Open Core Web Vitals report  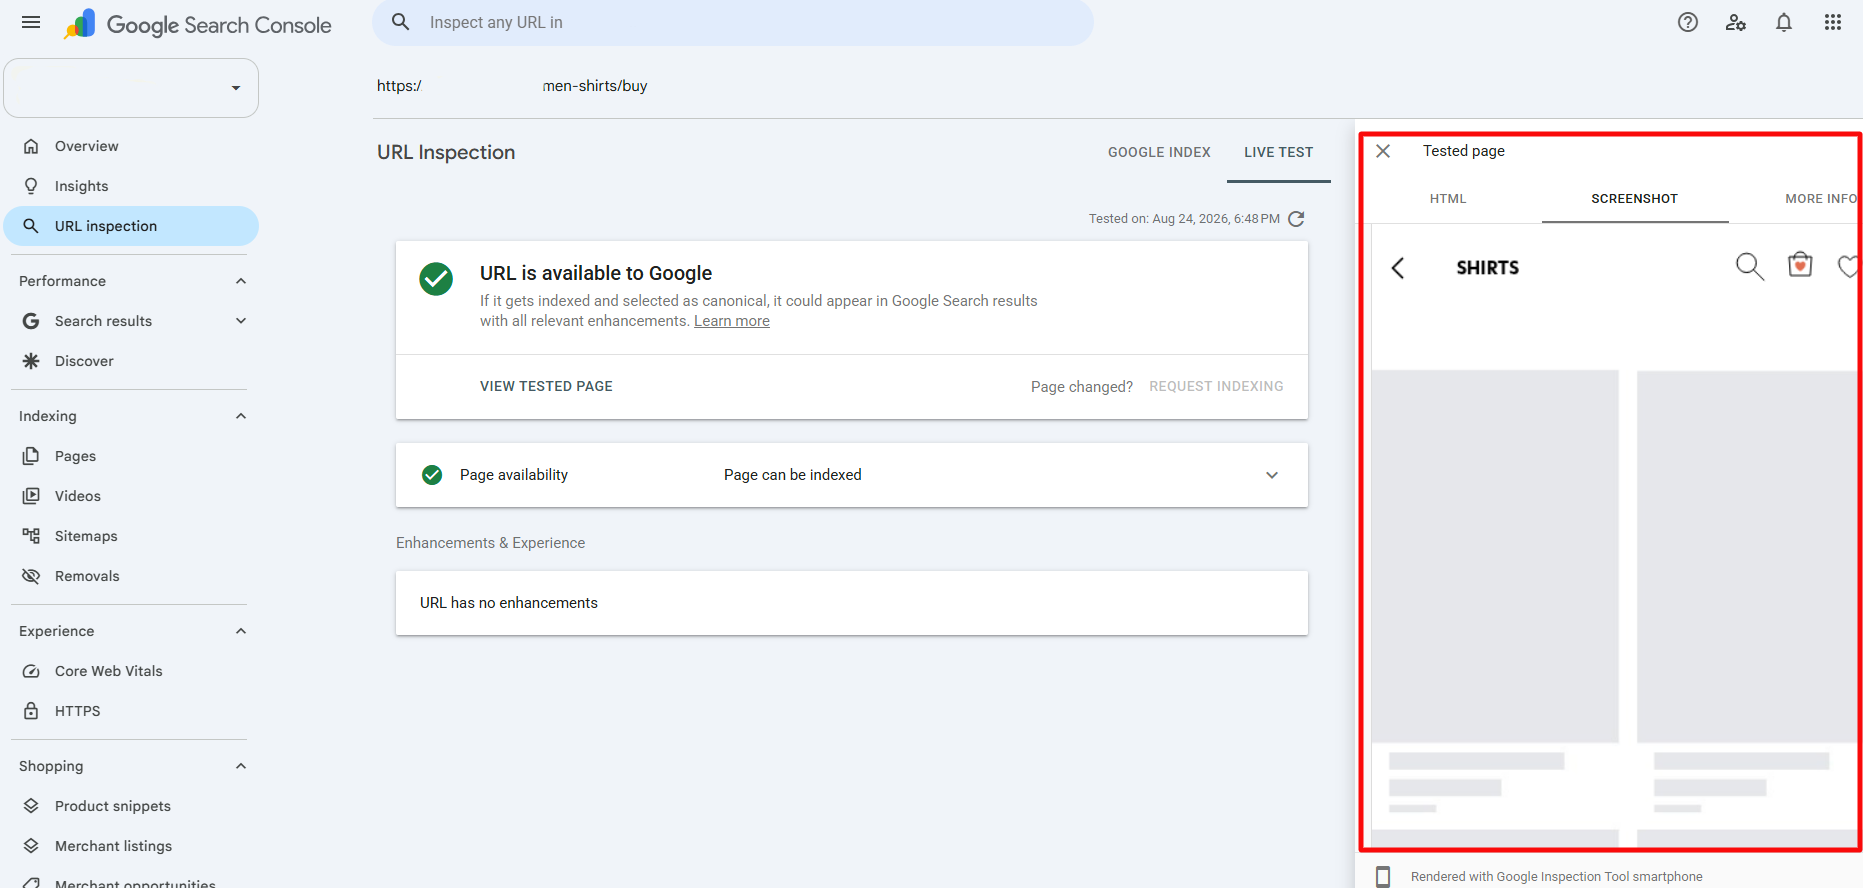click(x=131, y=671)
